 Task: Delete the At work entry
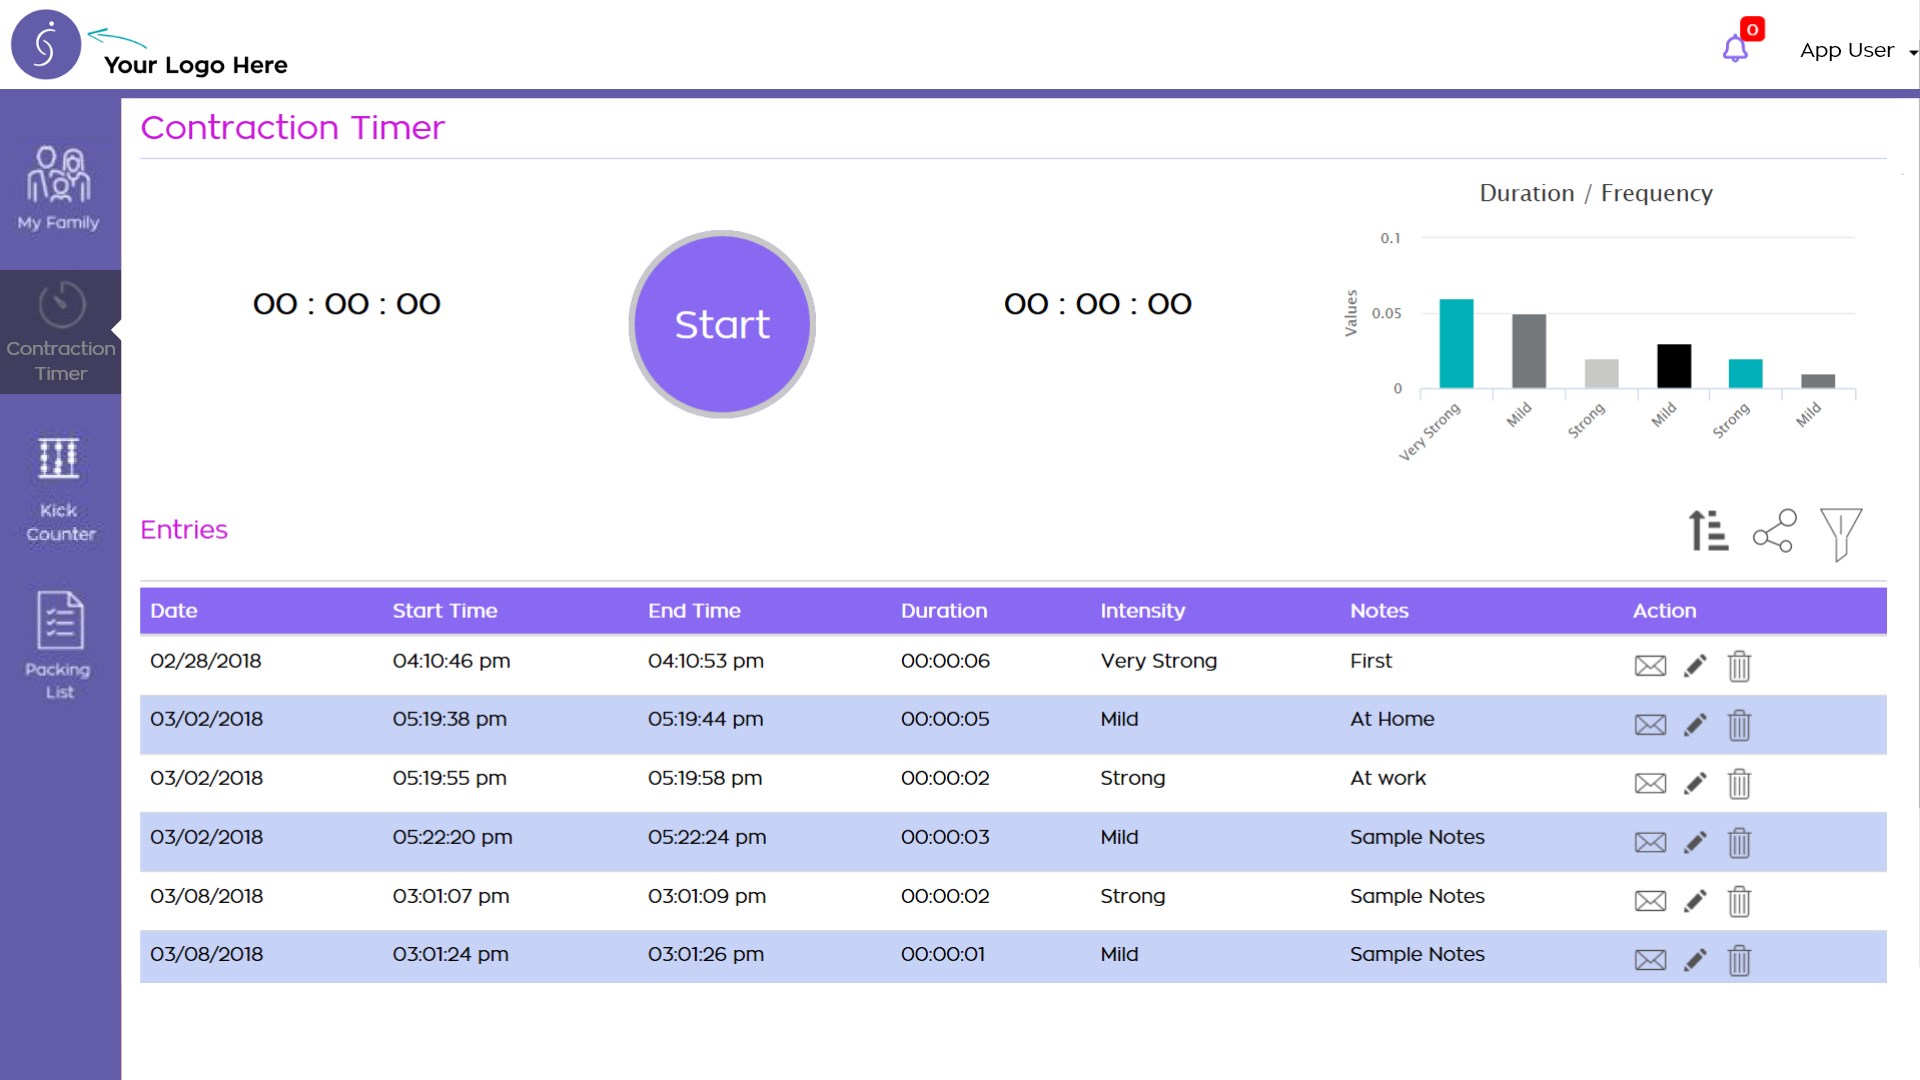1739,784
